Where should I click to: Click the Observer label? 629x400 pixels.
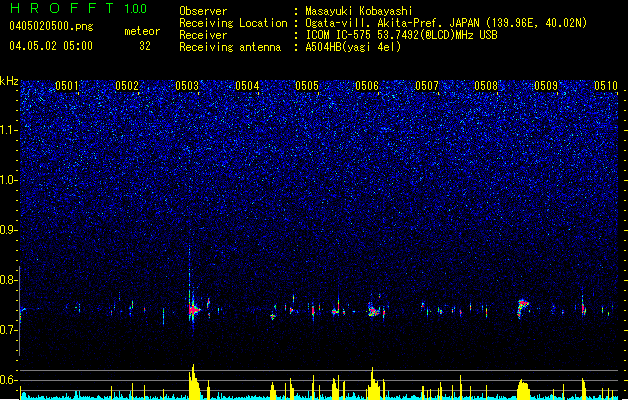pos(203,11)
